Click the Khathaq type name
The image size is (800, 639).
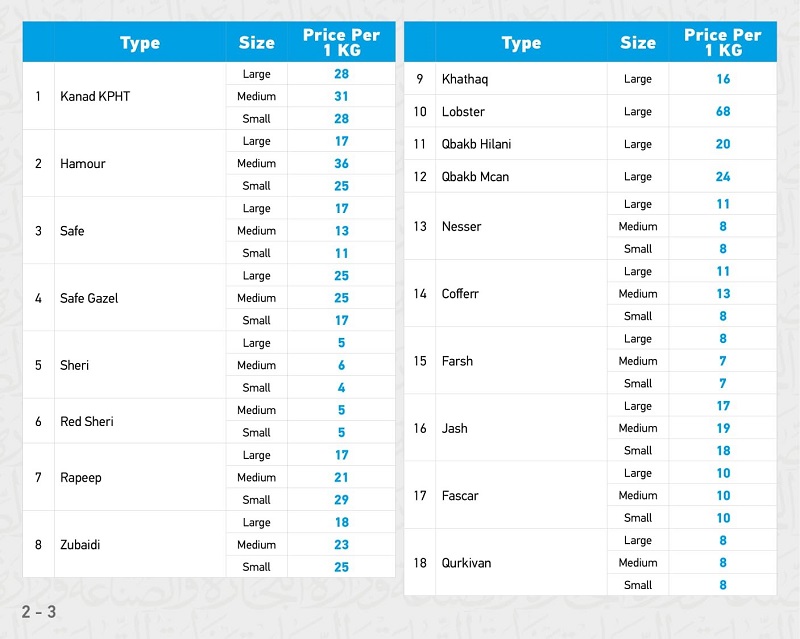coord(465,79)
